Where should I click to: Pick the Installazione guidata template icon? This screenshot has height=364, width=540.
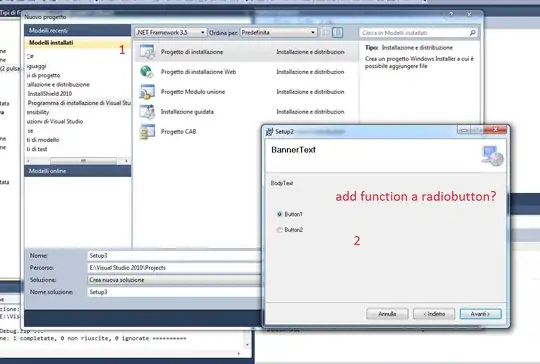147,112
